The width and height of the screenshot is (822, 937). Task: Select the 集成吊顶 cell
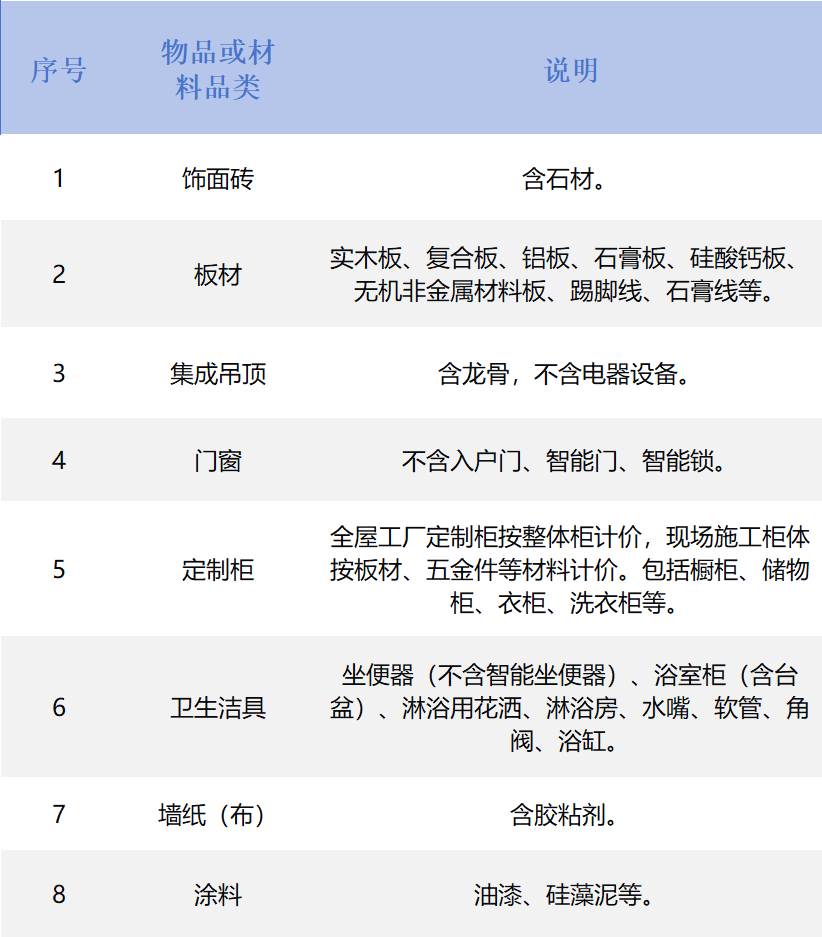click(218, 373)
